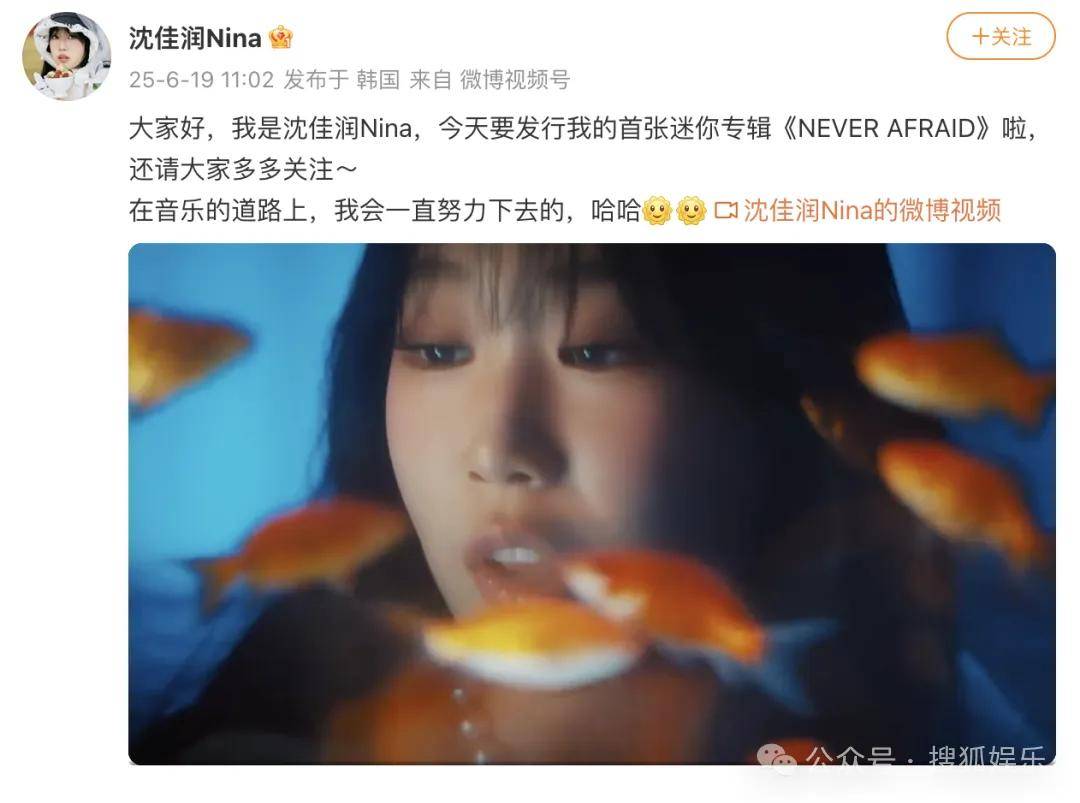1080x803 pixels.
Task: Click the WeChat logo in the watermark
Action: [x=776, y=758]
